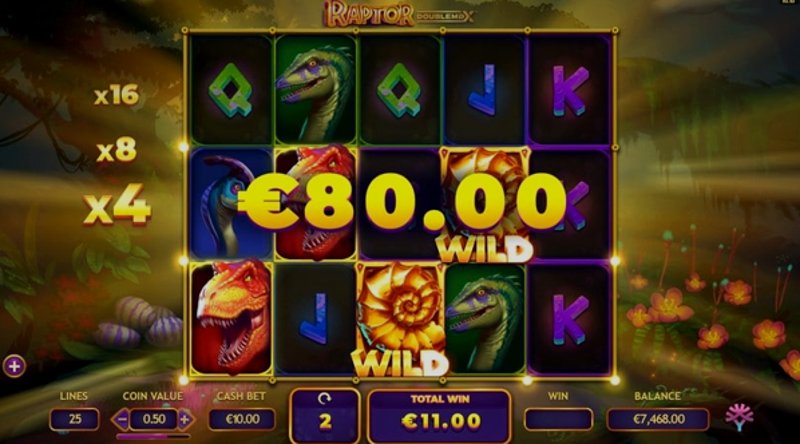The height and width of the screenshot is (444, 800).
Task: Click the Total Win €11.00 panel
Action: click(440, 416)
